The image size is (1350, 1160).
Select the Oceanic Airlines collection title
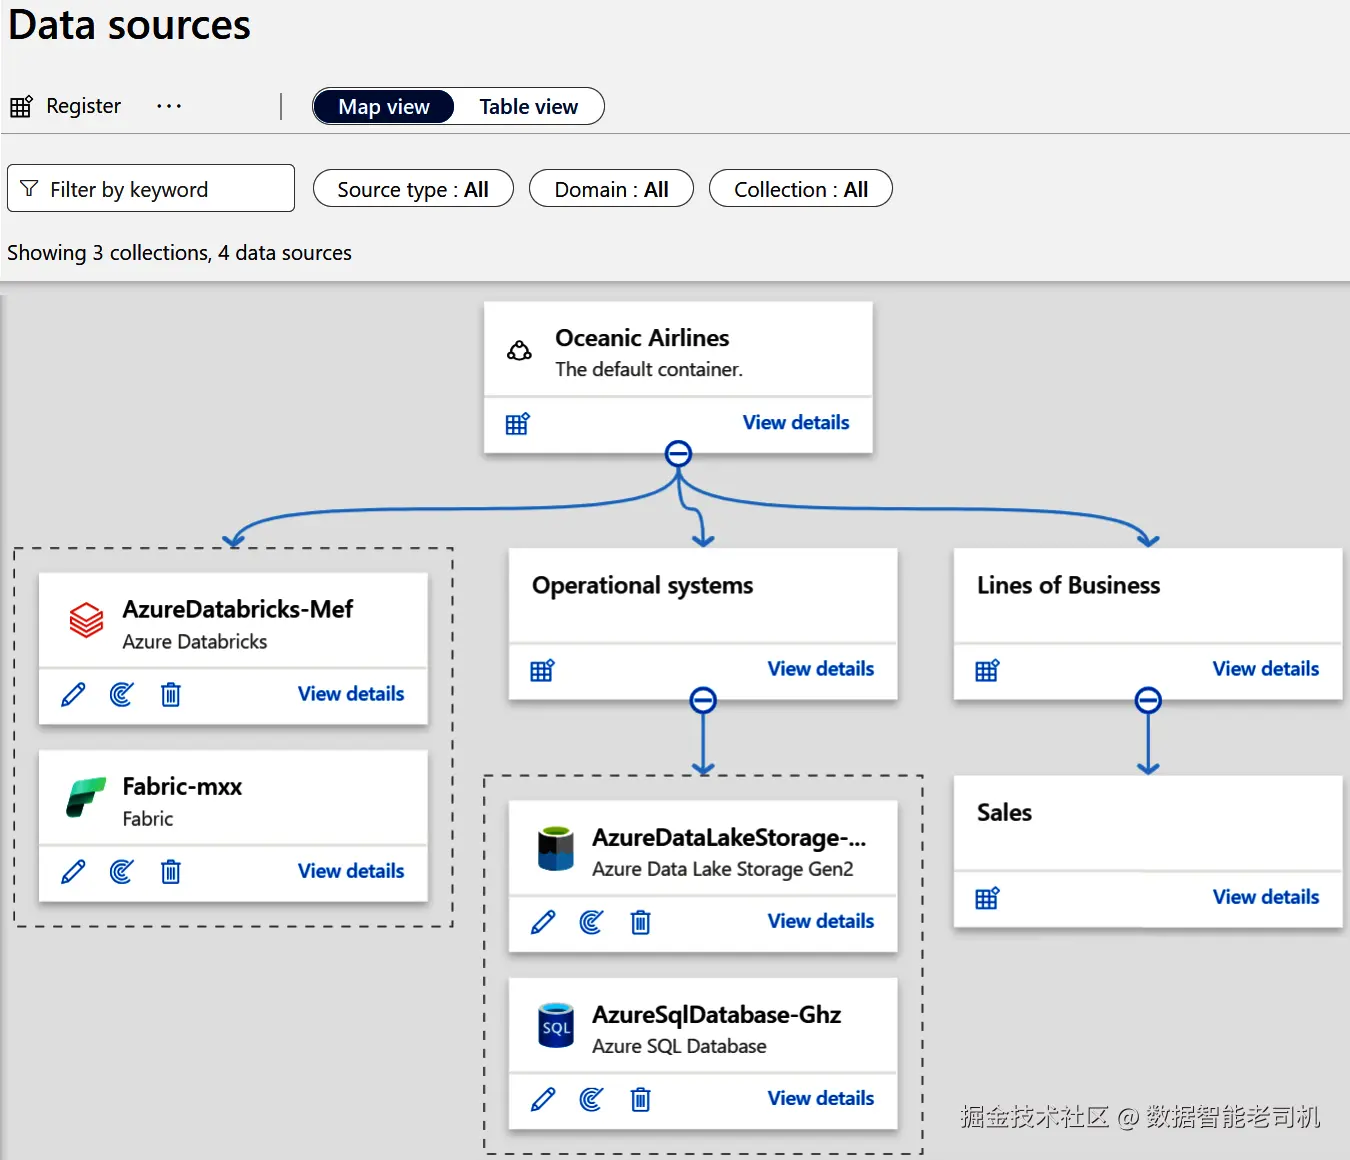tap(642, 338)
